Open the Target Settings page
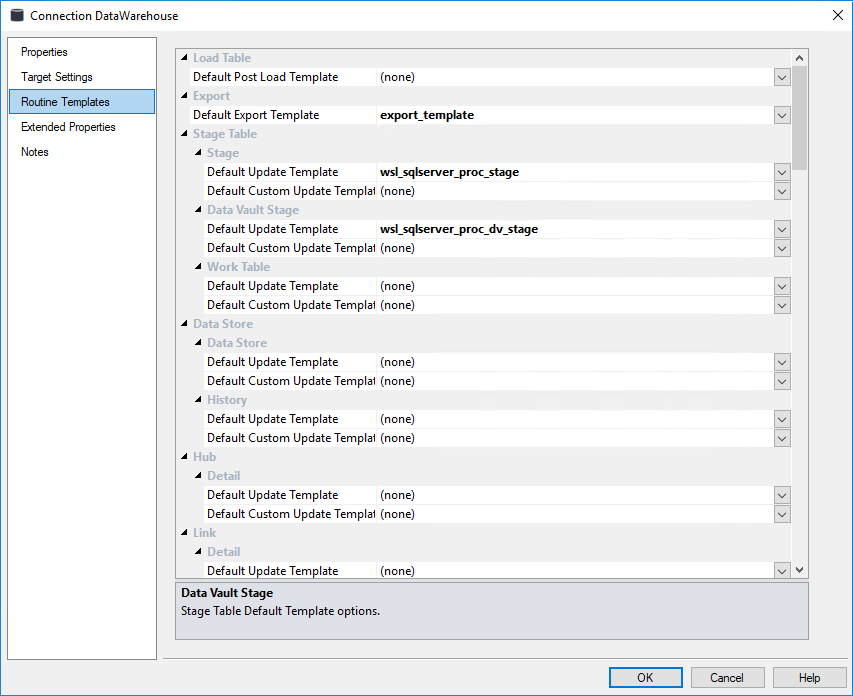This screenshot has height=696, width=853. 56,77
